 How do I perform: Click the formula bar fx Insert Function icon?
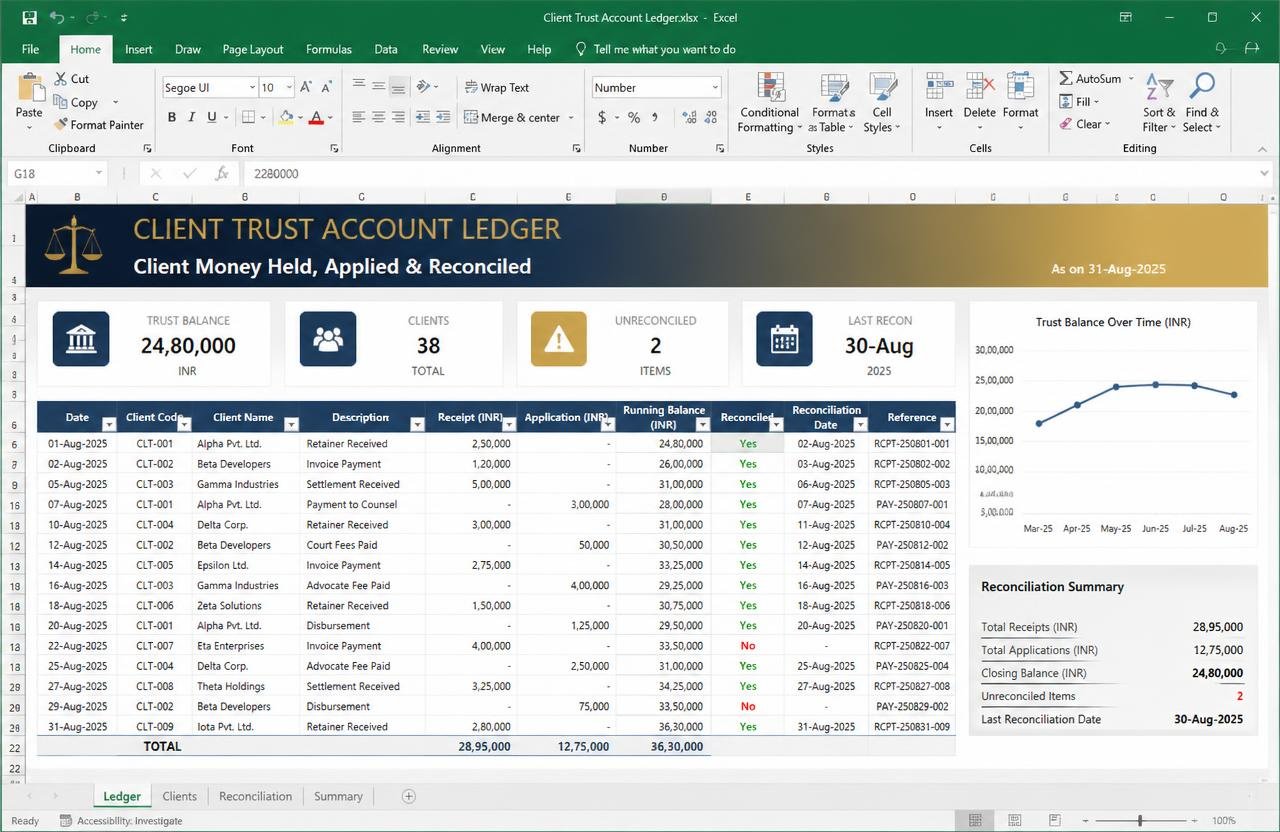[x=222, y=173]
